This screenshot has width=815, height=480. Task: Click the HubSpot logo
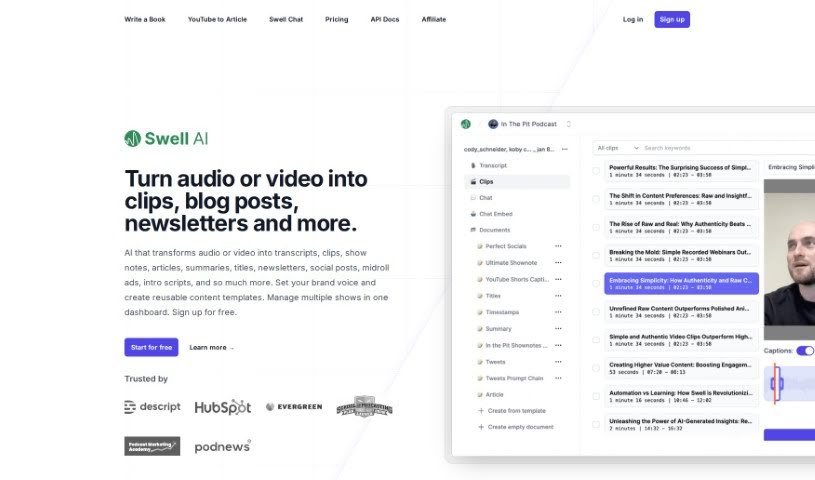[222, 407]
